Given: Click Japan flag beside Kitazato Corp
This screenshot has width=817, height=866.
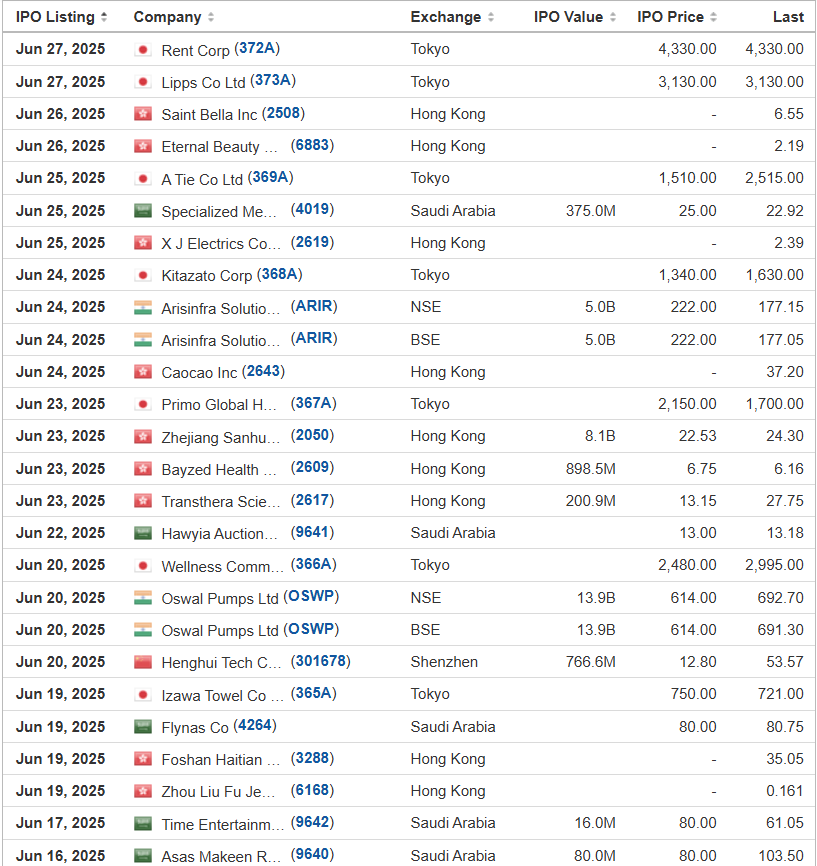Looking at the screenshot, I should 143,274.
